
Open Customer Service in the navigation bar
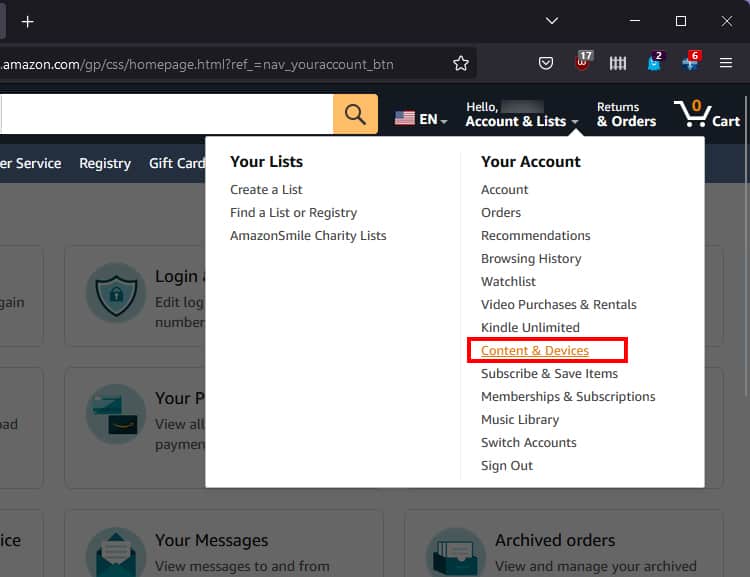pos(31,163)
